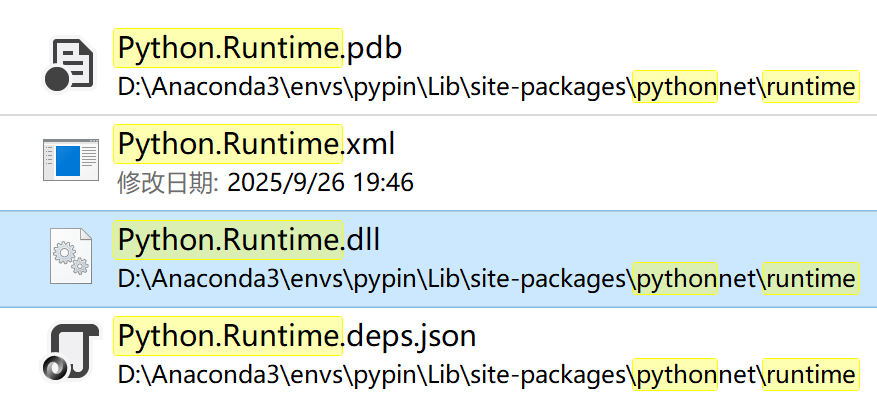Image resolution: width=877 pixels, height=415 pixels.
Task: Click the folder path under Python.Runtime.pdb
Action: [487, 87]
